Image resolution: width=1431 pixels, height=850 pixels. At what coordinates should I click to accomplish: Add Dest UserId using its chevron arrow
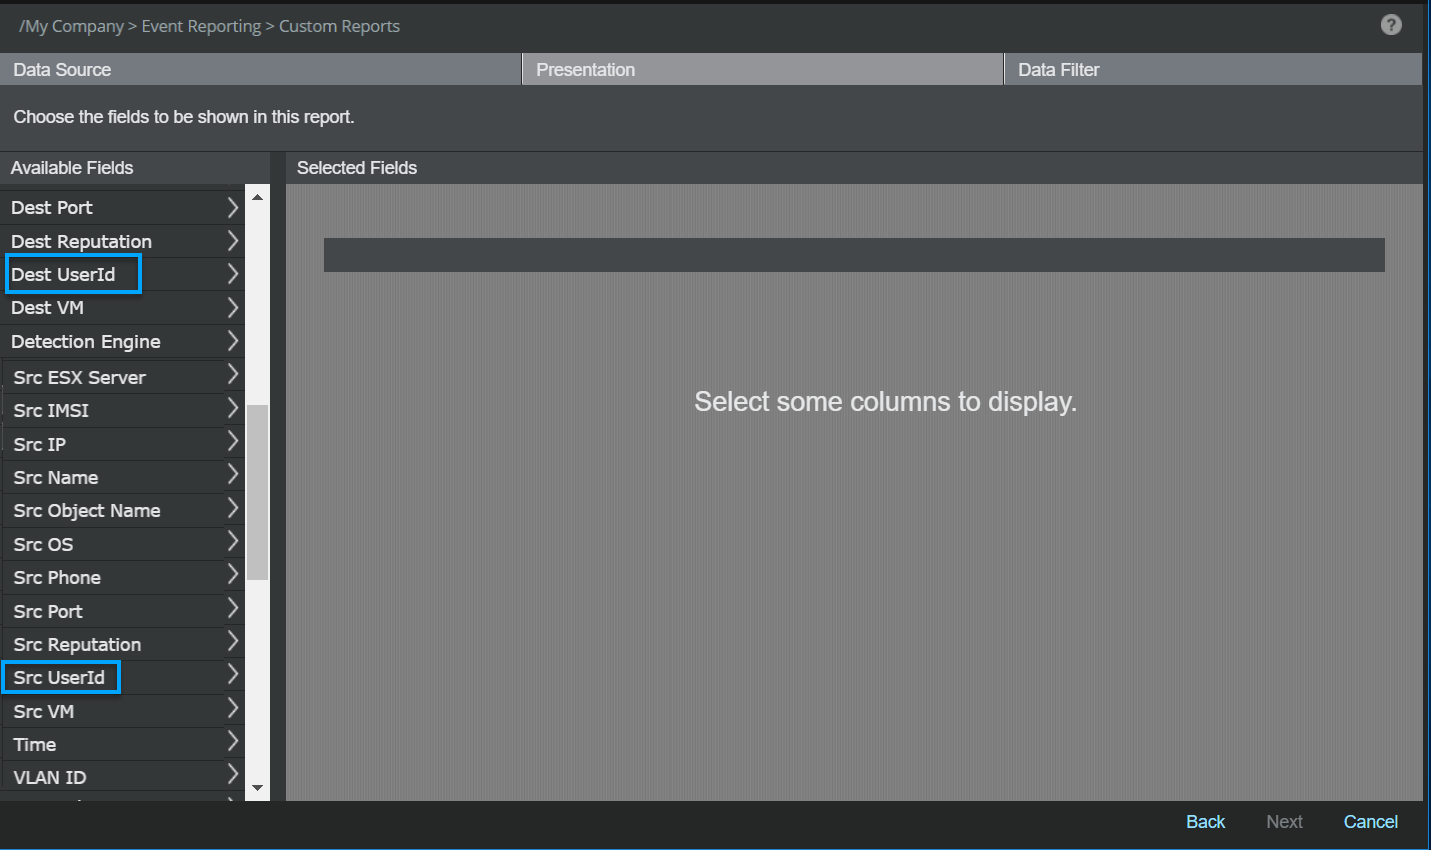(232, 274)
